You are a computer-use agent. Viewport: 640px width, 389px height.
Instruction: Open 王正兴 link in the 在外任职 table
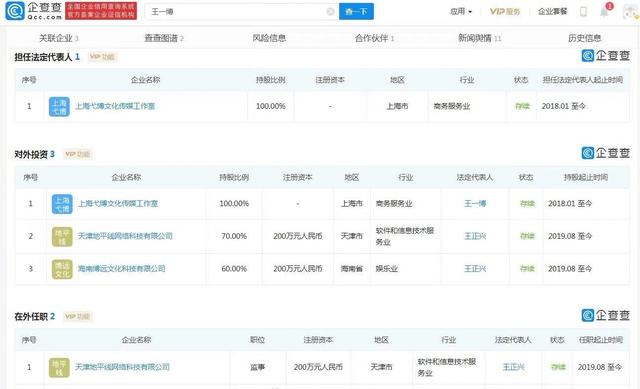point(513,367)
